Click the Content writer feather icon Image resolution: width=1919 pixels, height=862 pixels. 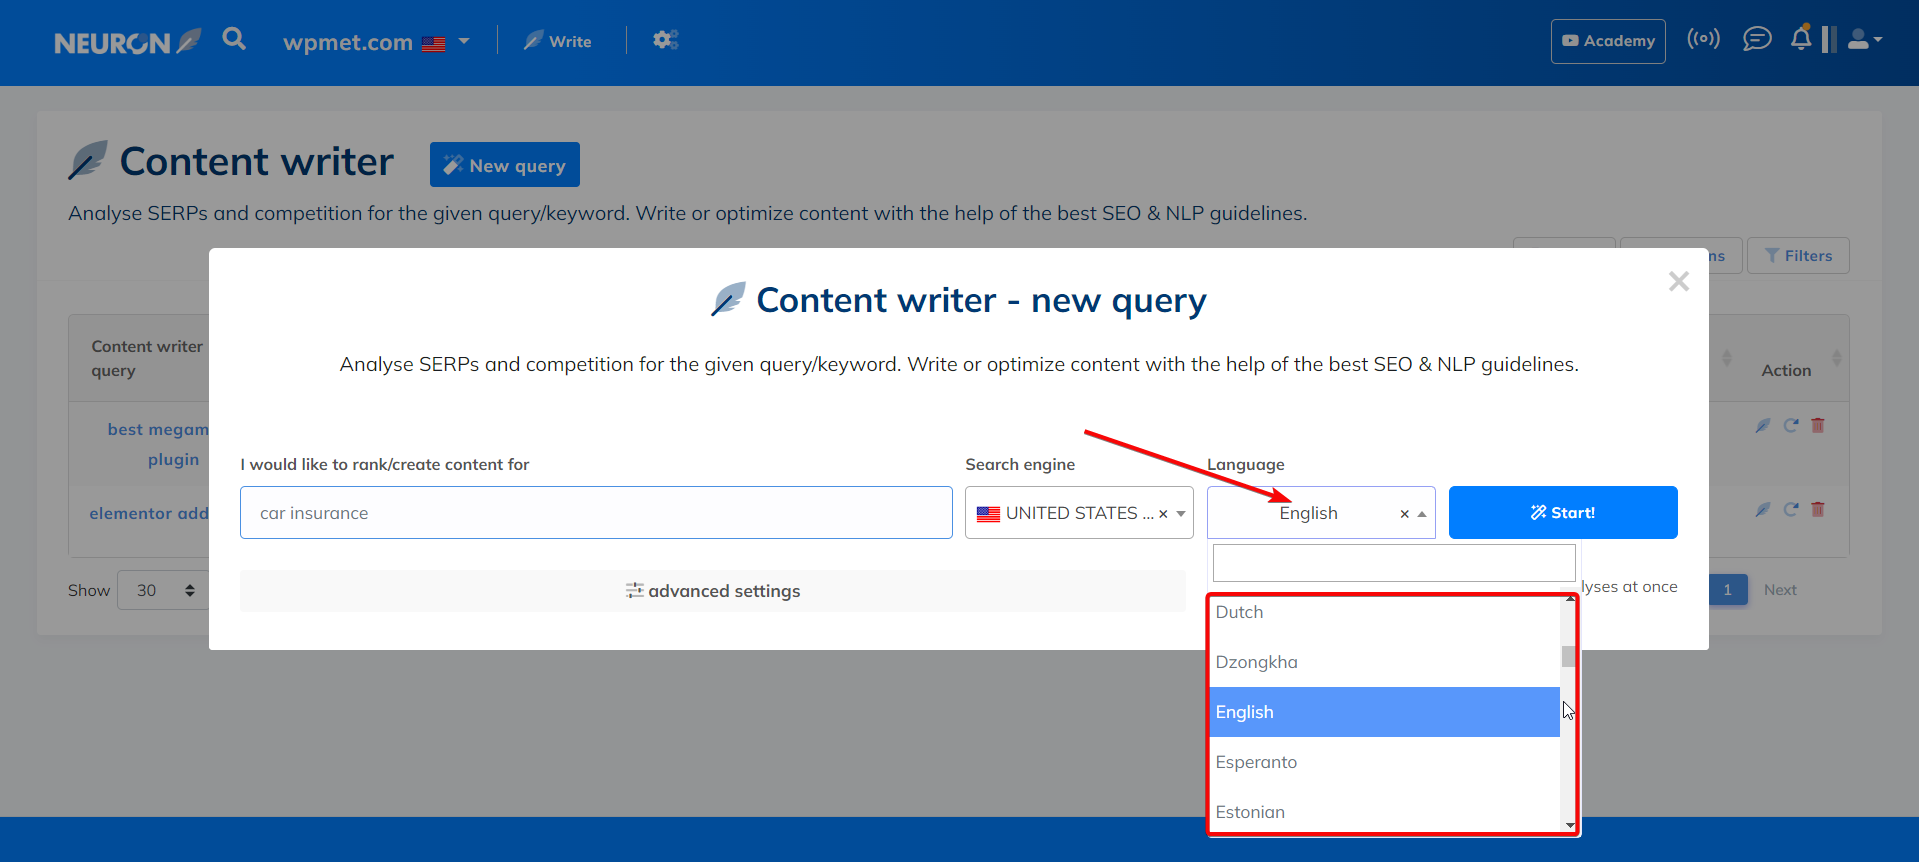[x=88, y=161]
